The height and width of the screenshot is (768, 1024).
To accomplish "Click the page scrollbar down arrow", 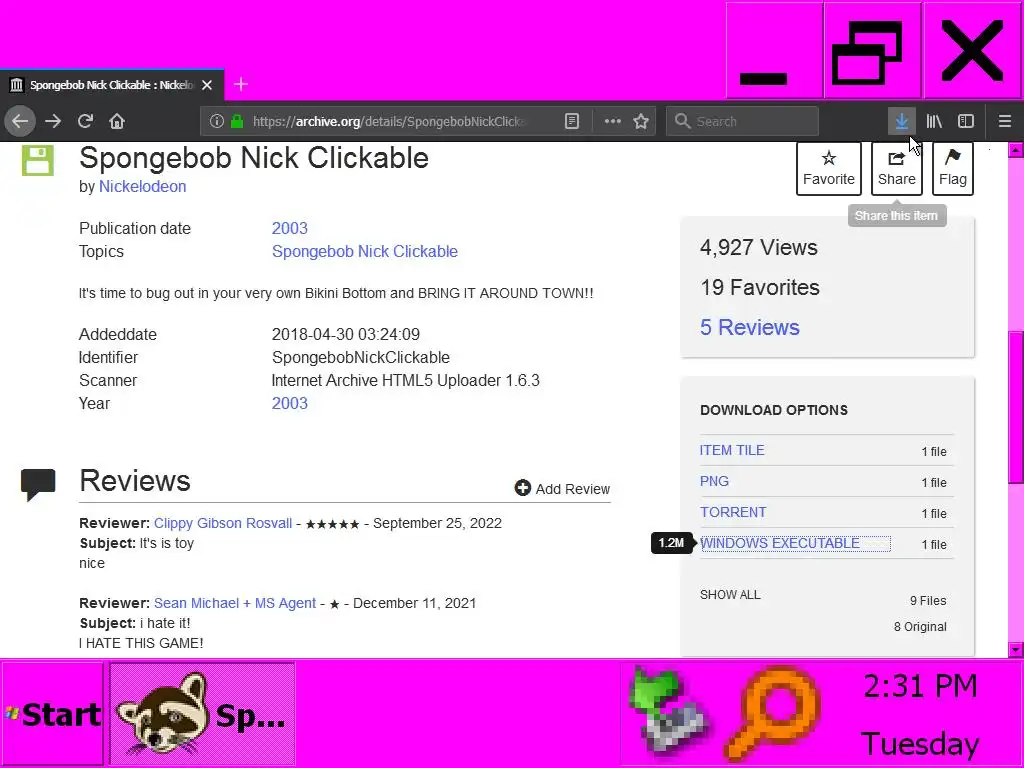I will point(1016,650).
